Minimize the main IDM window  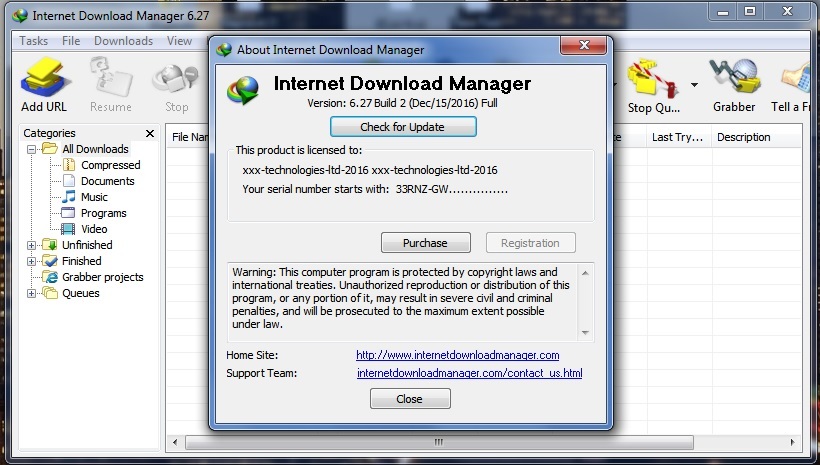tap(723, 12)
